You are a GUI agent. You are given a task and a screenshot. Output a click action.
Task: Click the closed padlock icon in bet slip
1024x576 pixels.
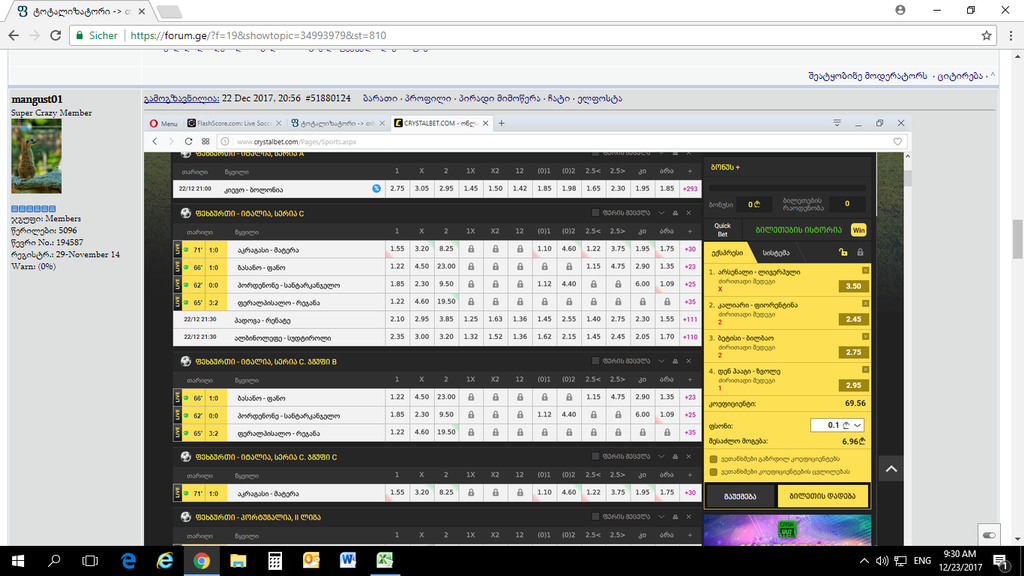[860, 252]
